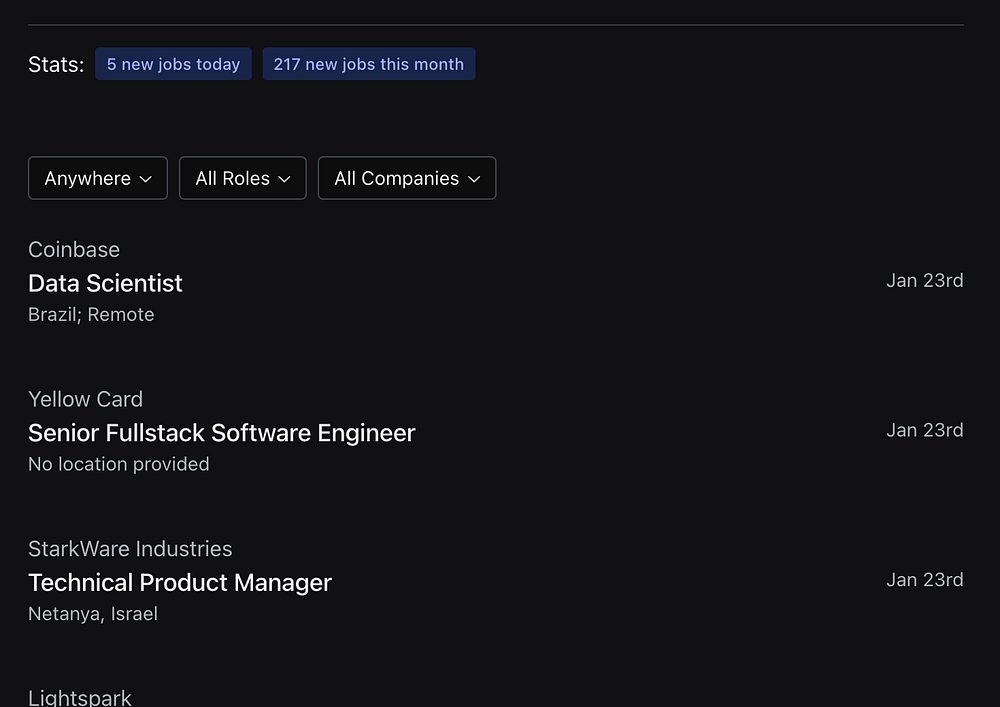Select the StarkWare Industries company name
The image size is (1000, 707).
click(130, 549)
